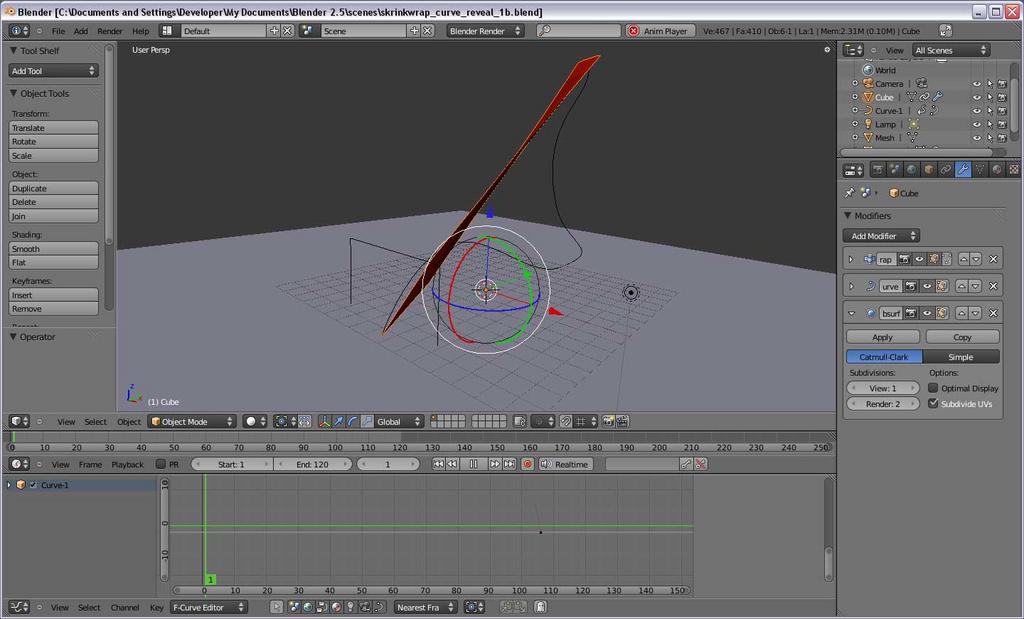
Task: Click Back to Previous fullscreen icon in info header
Action: tap(945, 31)
